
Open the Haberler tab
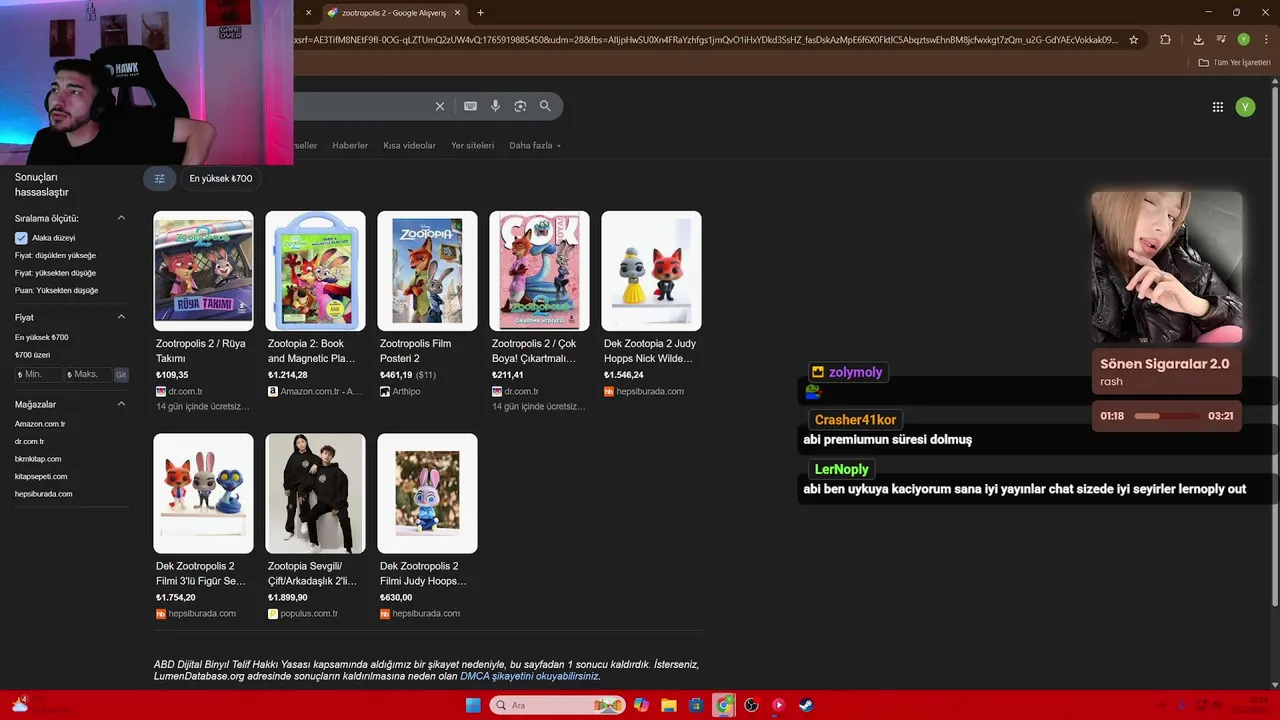(x=350, y=145)
